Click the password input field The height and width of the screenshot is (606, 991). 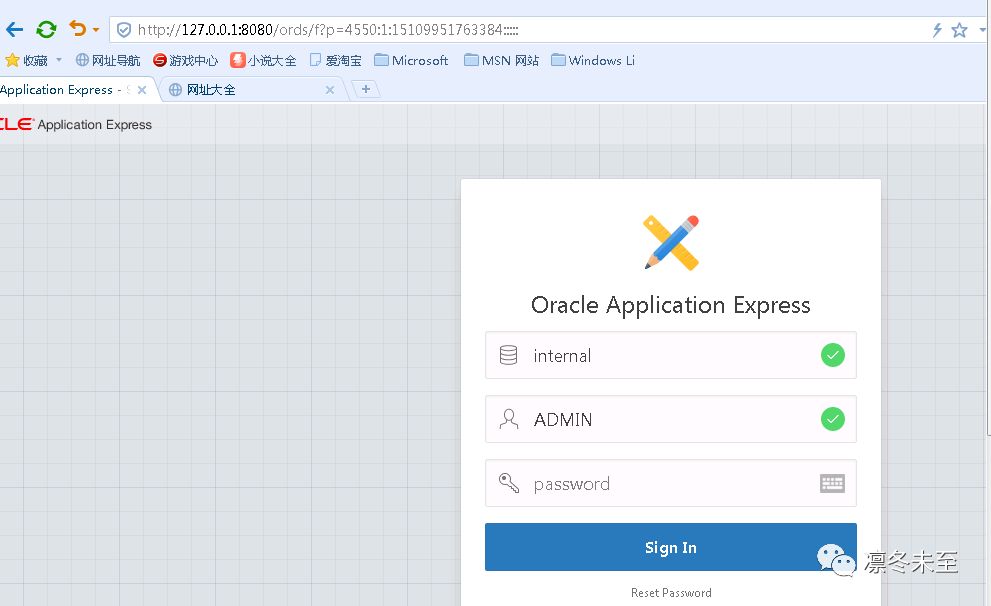[x=660, y=484]
